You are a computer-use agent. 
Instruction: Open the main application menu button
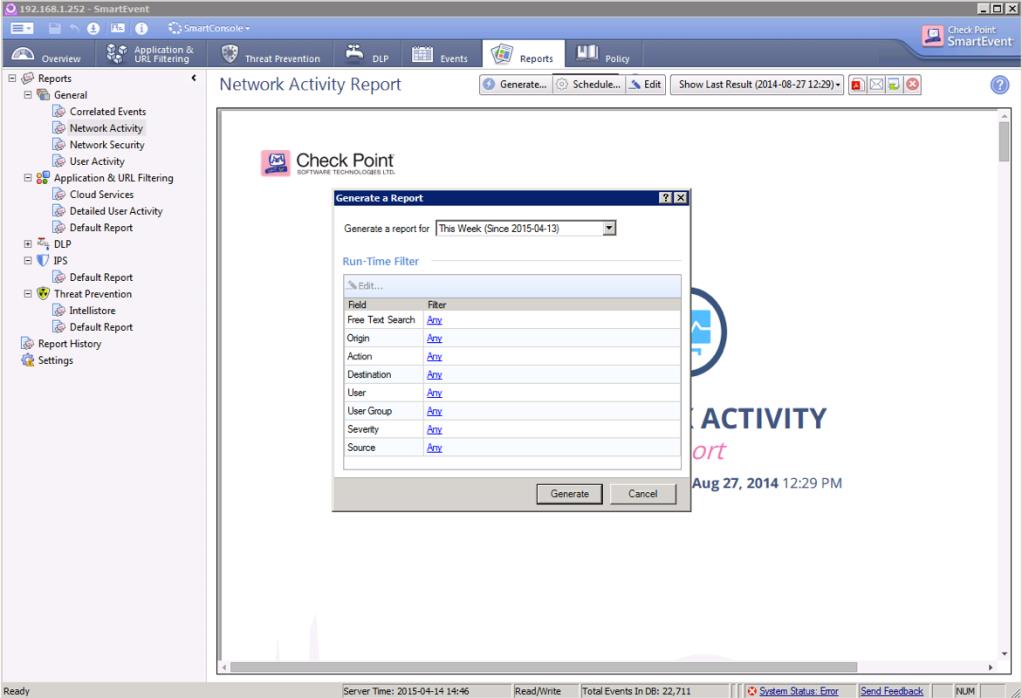22,28
